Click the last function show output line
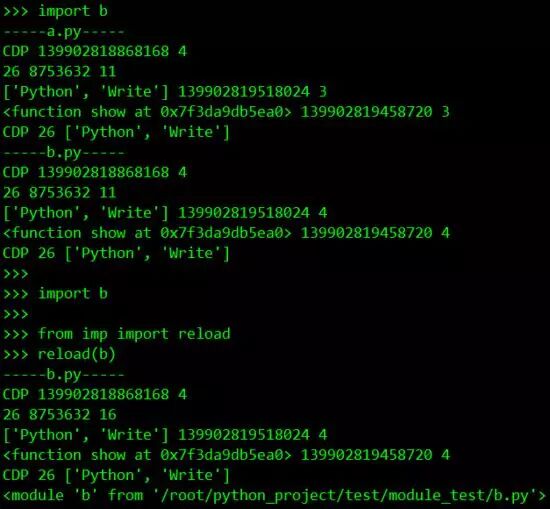The image size is (550, 509). click(226, 455)
